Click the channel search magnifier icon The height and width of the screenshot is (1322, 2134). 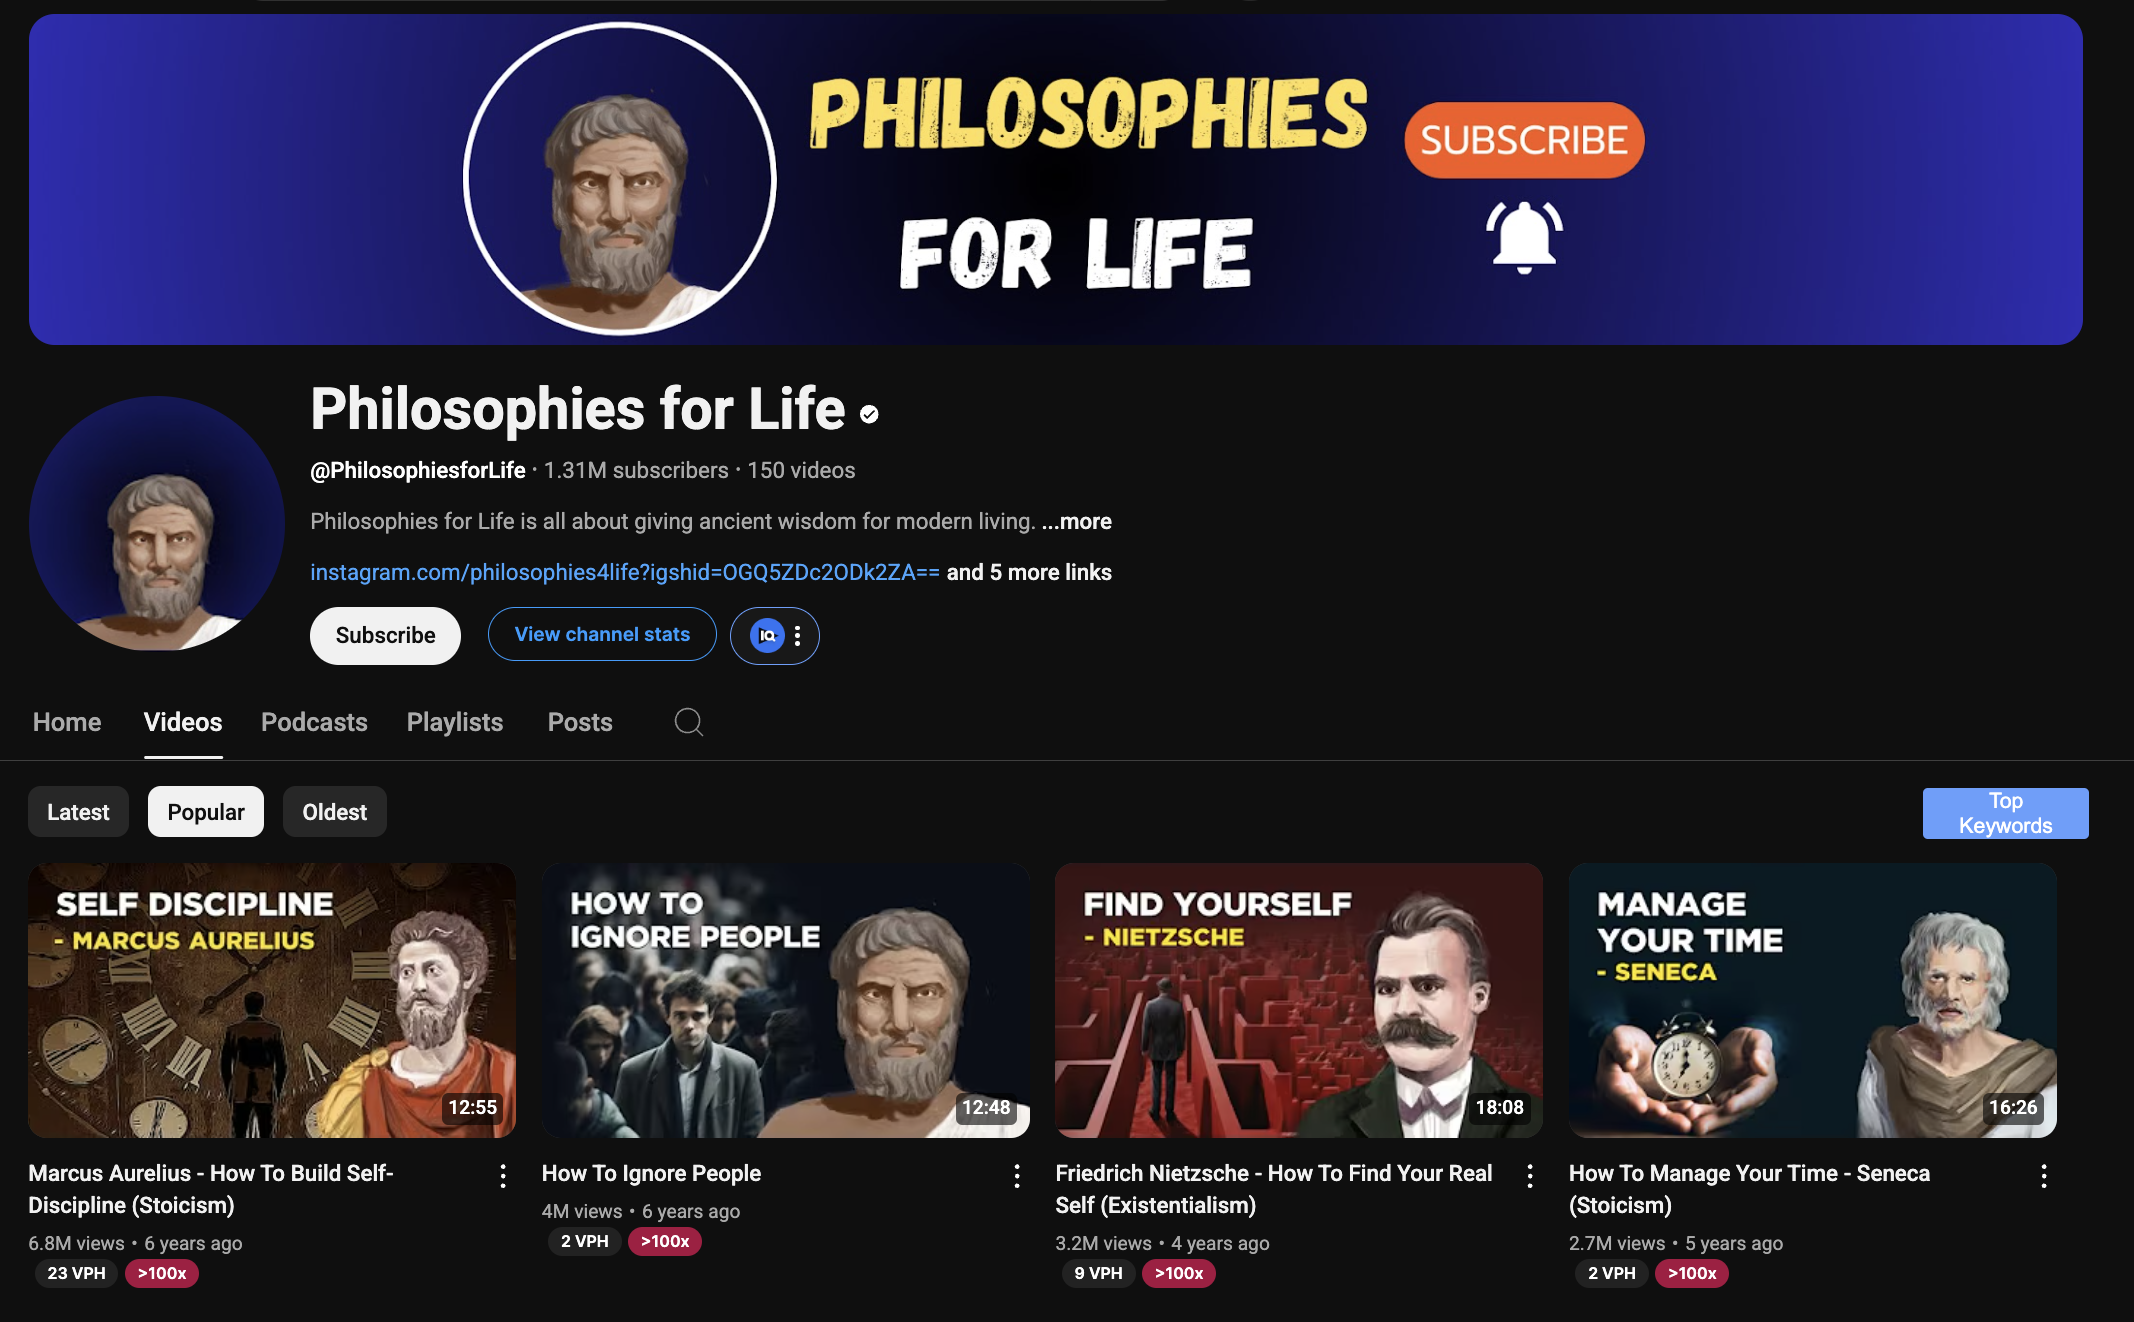click(688, 722)
